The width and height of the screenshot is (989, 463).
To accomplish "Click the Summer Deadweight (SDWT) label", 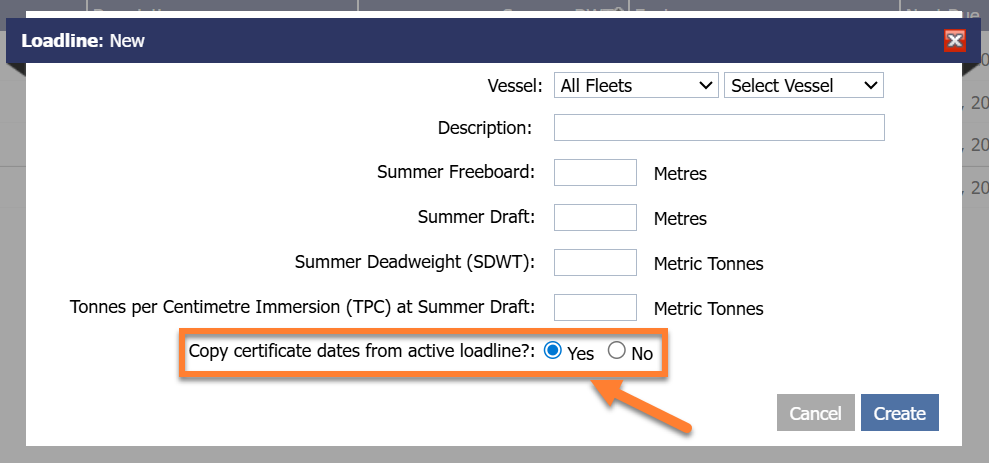I will [x=415, y=262].
